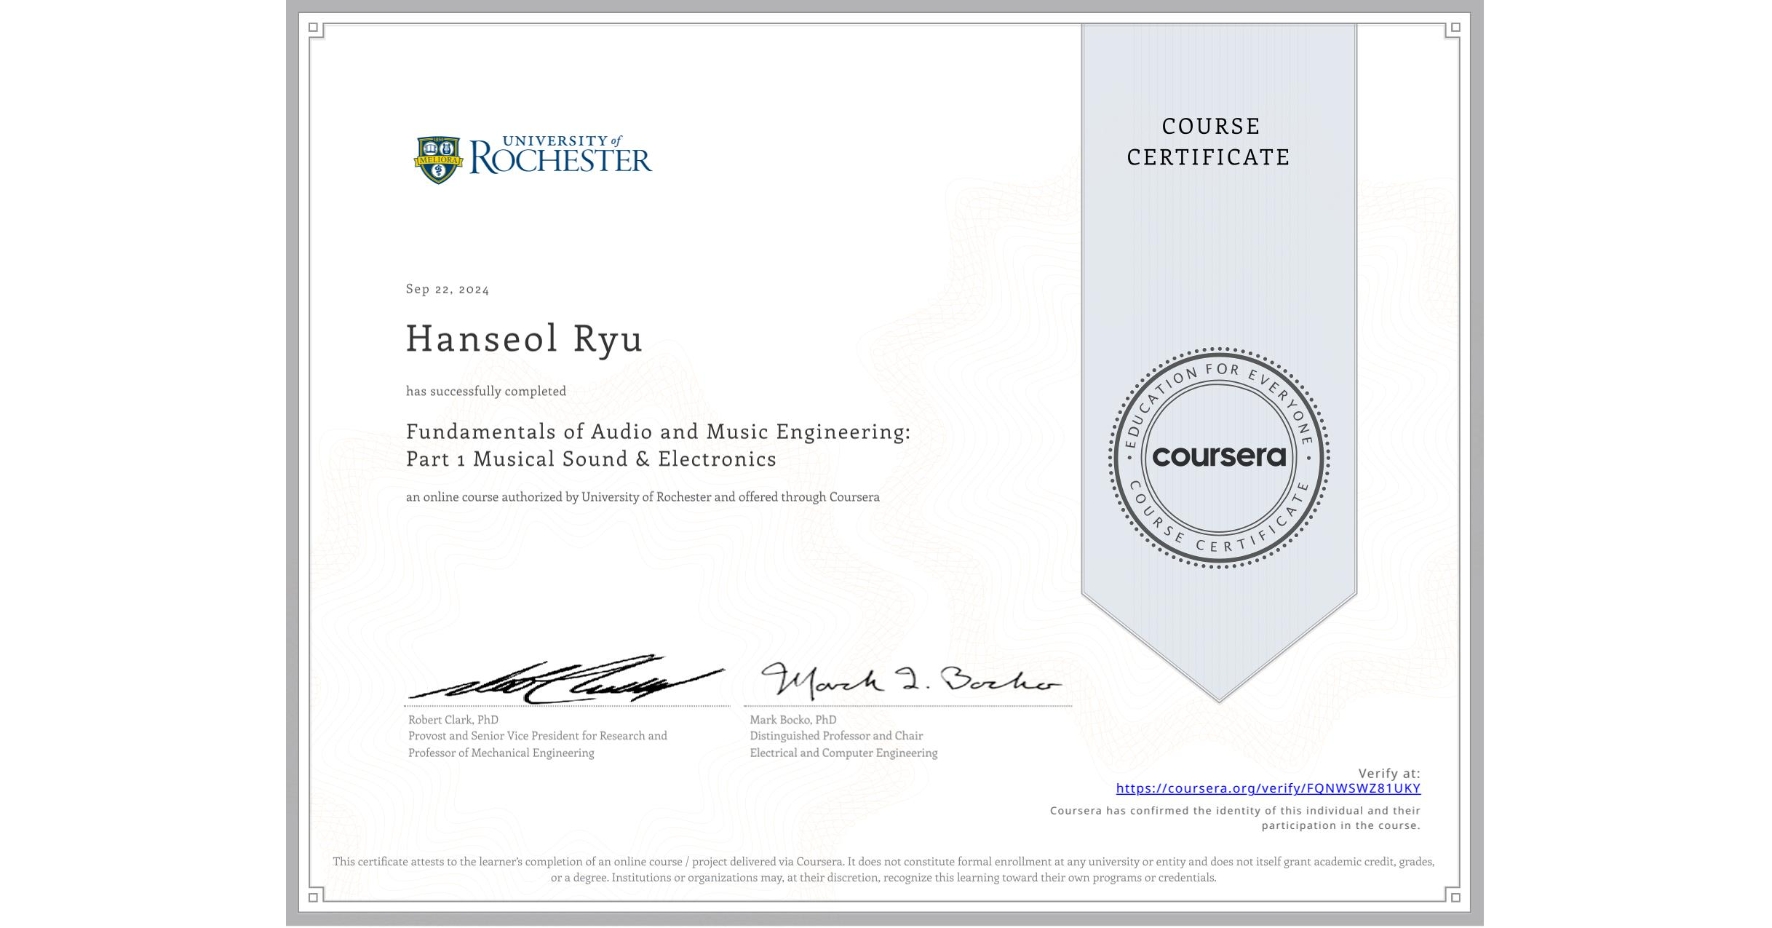Click 'Distinguished Professor and Chair' text
This screenshot has width=1772, height=928.
836,736
